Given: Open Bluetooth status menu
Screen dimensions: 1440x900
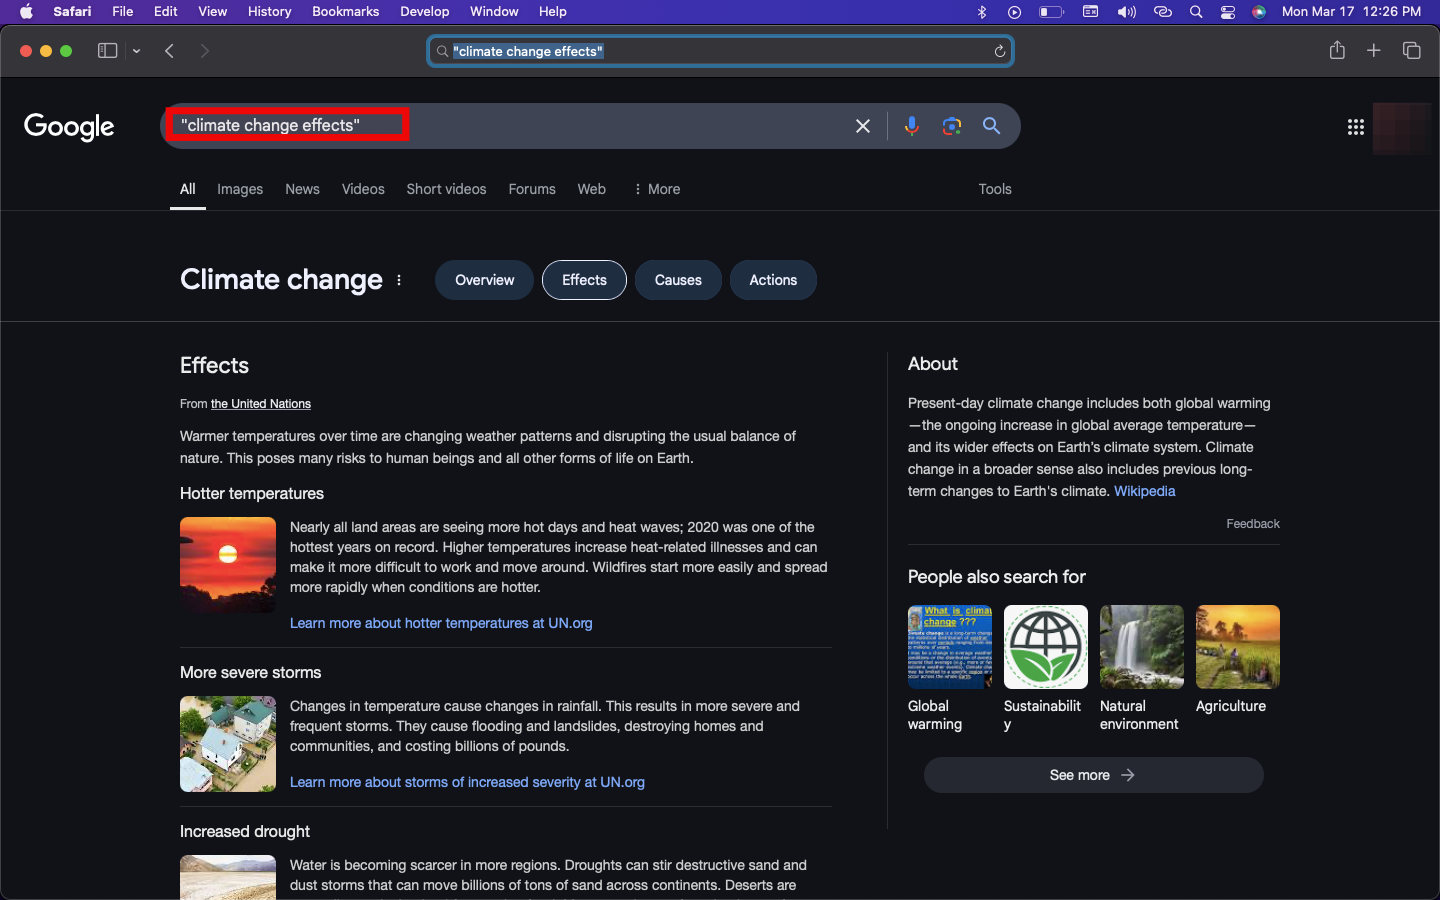Looking at the screenshot, I should (982, 12).
